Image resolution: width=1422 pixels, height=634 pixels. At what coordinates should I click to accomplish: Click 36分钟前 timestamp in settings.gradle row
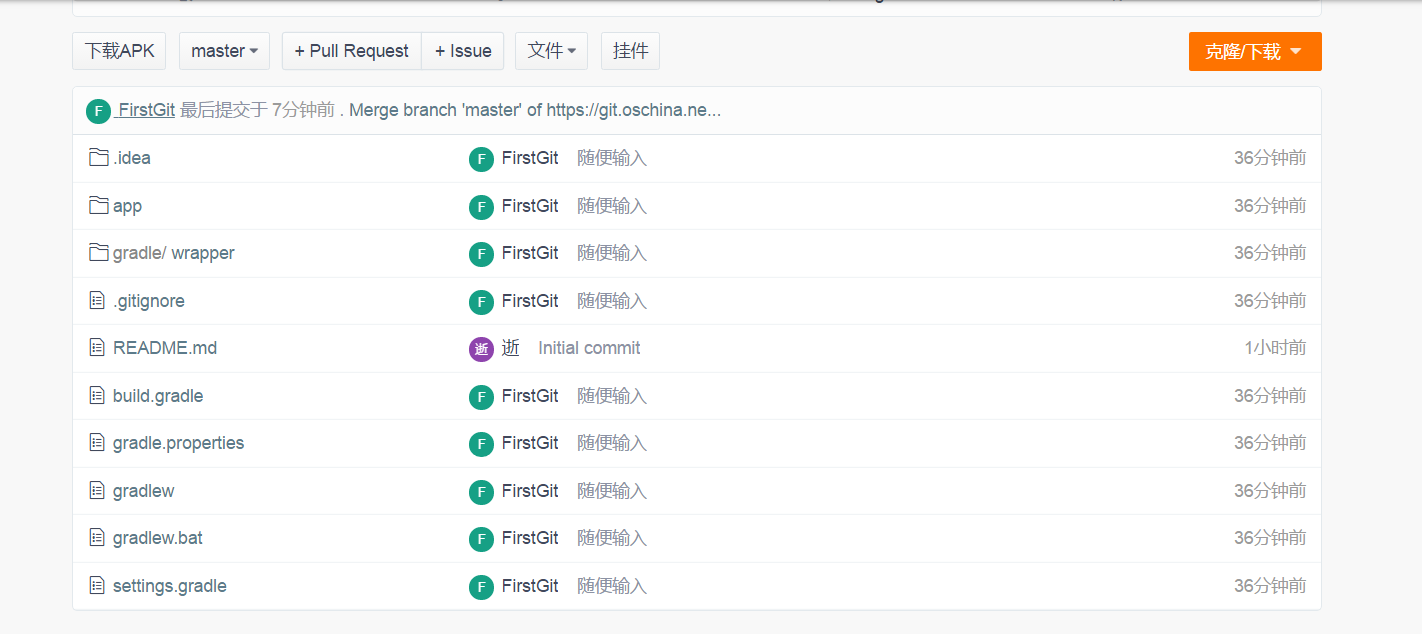click(x=1270, y=586)
